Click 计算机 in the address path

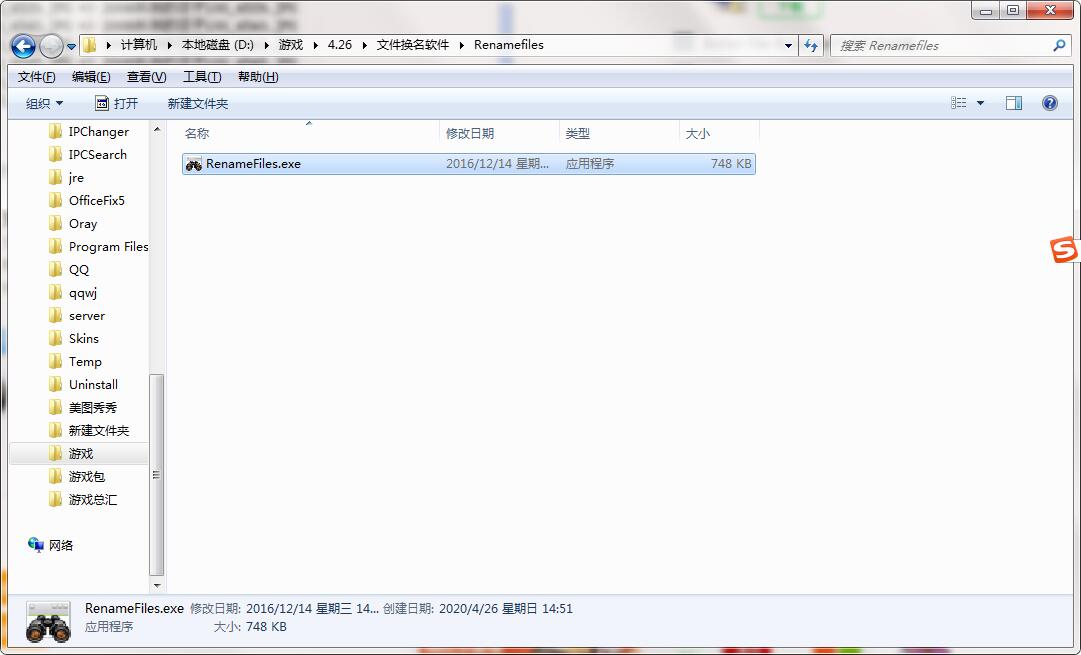139,45
